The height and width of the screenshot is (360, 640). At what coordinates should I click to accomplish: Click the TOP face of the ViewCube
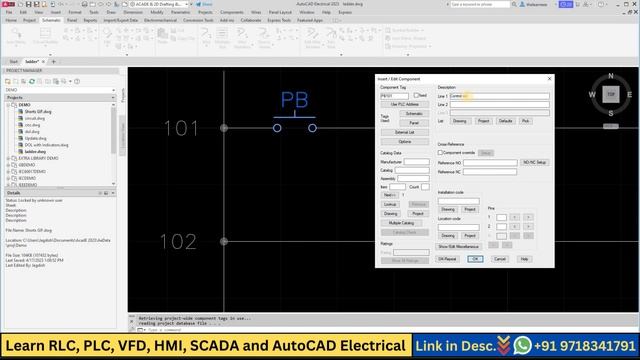pos(611,94)
